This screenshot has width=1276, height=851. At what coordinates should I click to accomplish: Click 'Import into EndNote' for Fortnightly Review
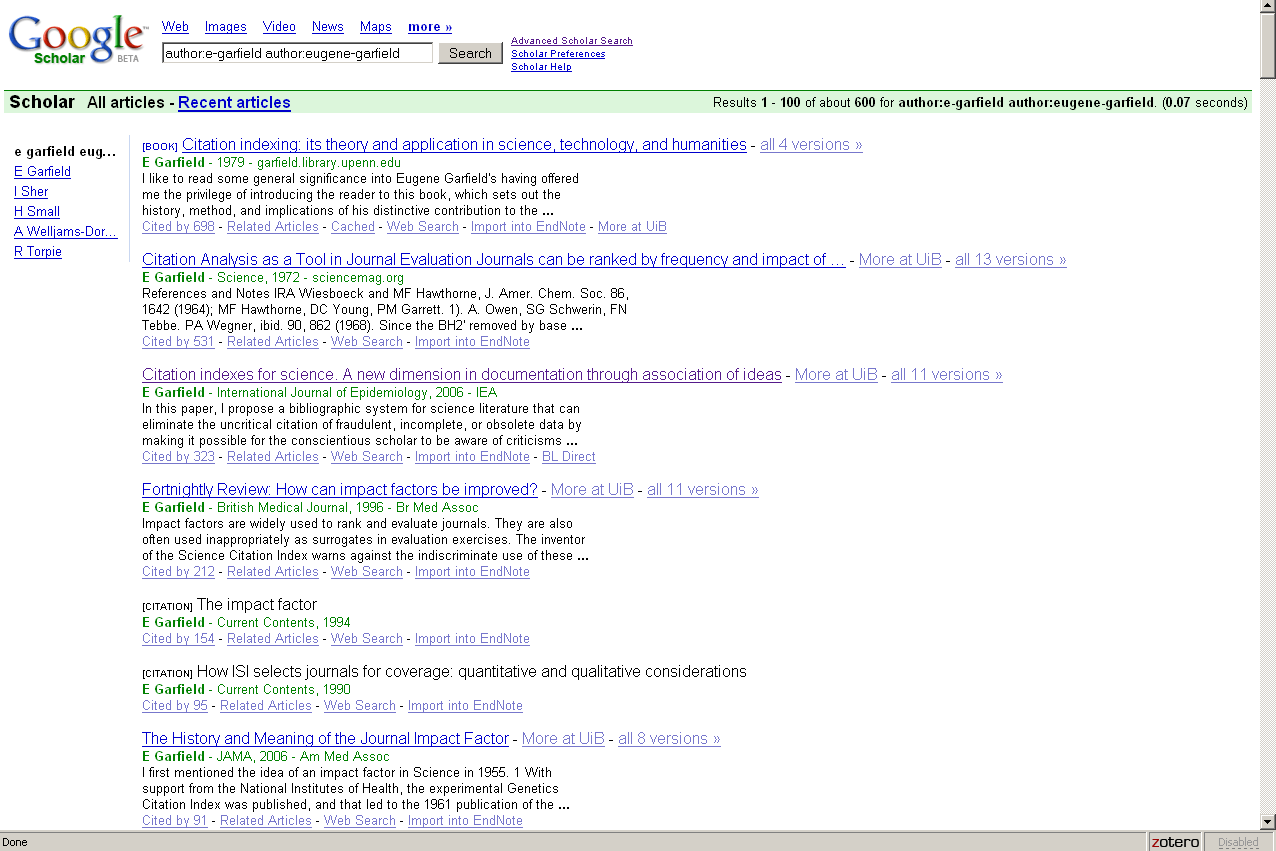(472, 572)
